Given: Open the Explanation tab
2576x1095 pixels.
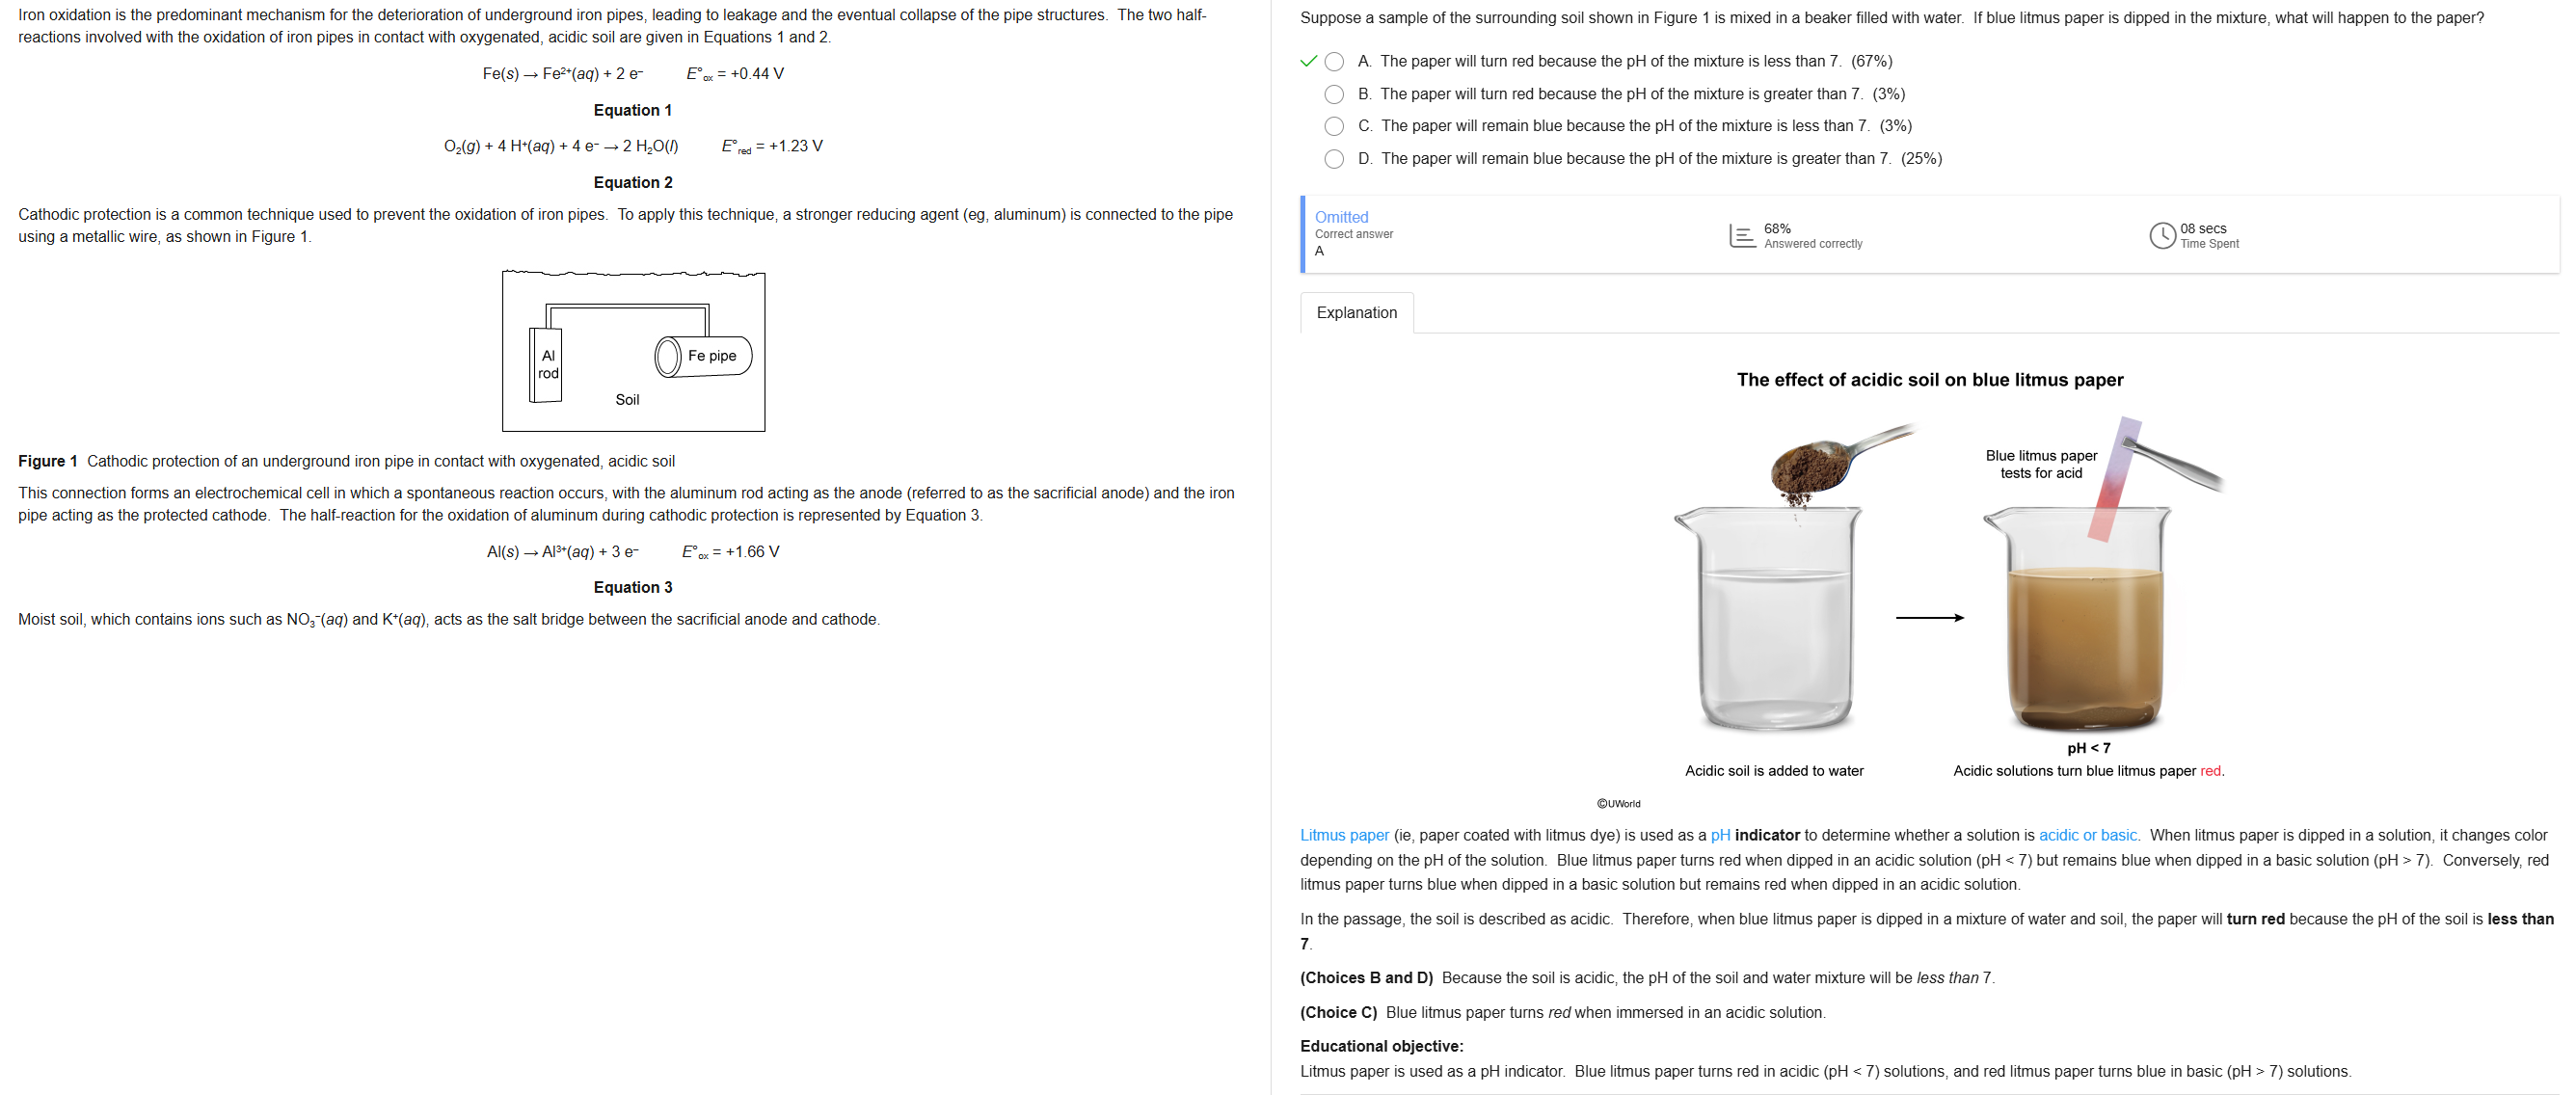Looking at the screenshot, I should (1356, 313).
